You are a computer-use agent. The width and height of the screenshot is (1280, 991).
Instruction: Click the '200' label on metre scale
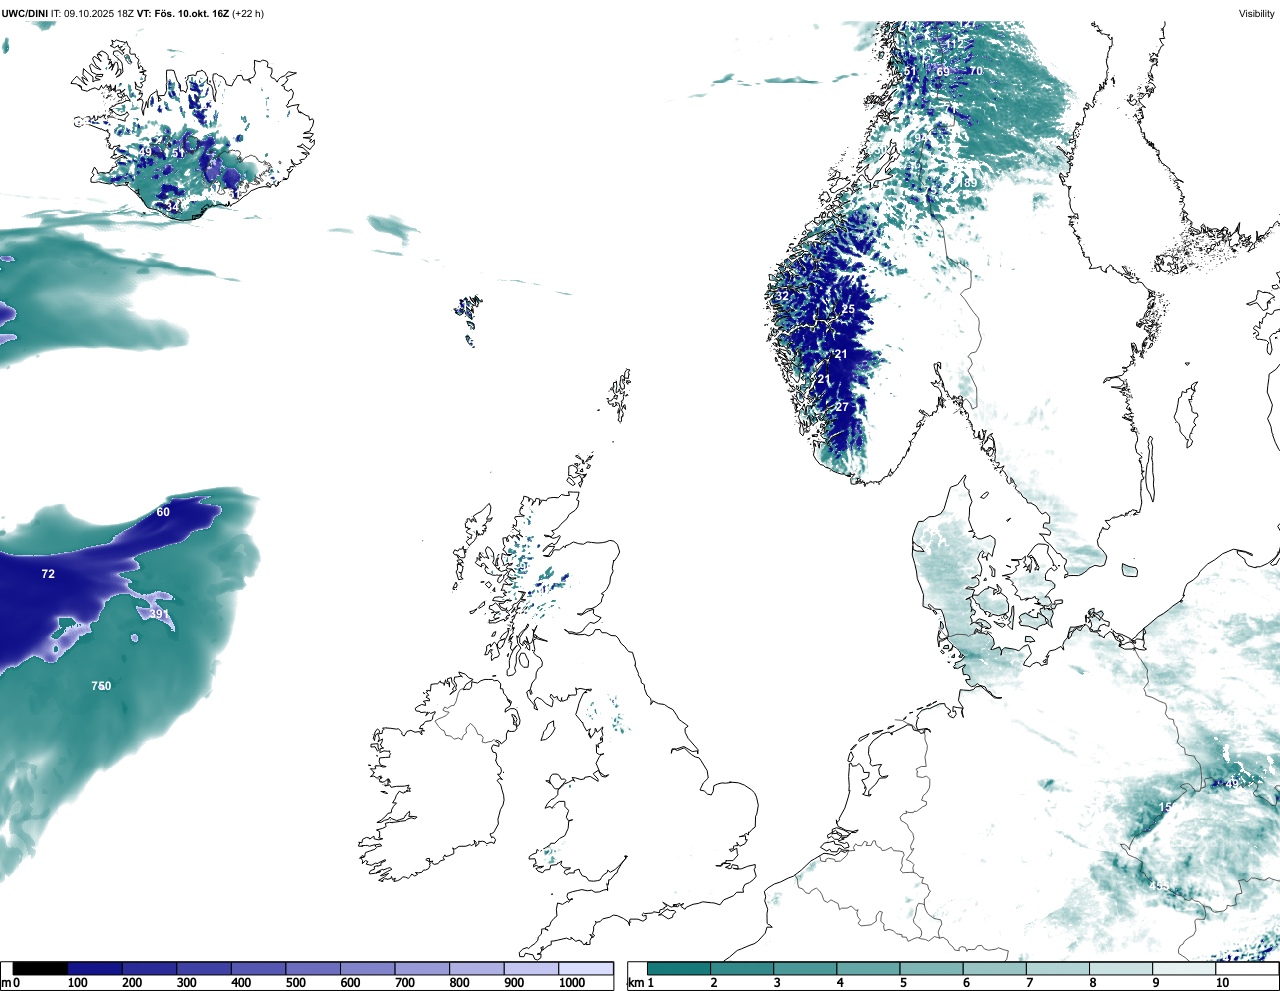tap(131, 983)
